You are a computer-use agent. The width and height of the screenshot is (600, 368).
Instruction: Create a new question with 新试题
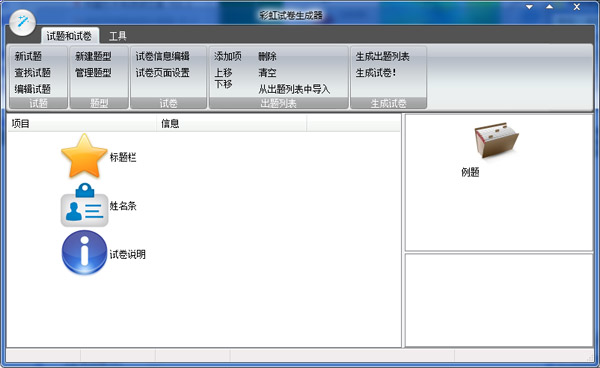[x=28, y=56]
